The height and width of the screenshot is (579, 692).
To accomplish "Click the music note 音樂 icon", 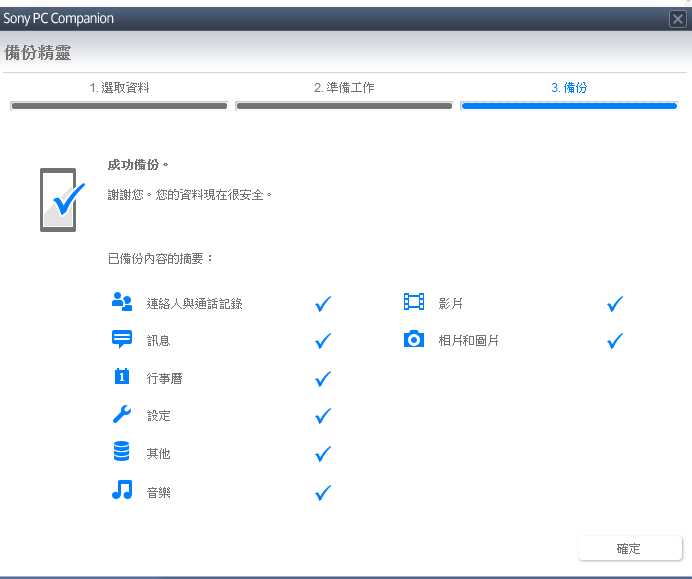I will [x=122, y=489].
